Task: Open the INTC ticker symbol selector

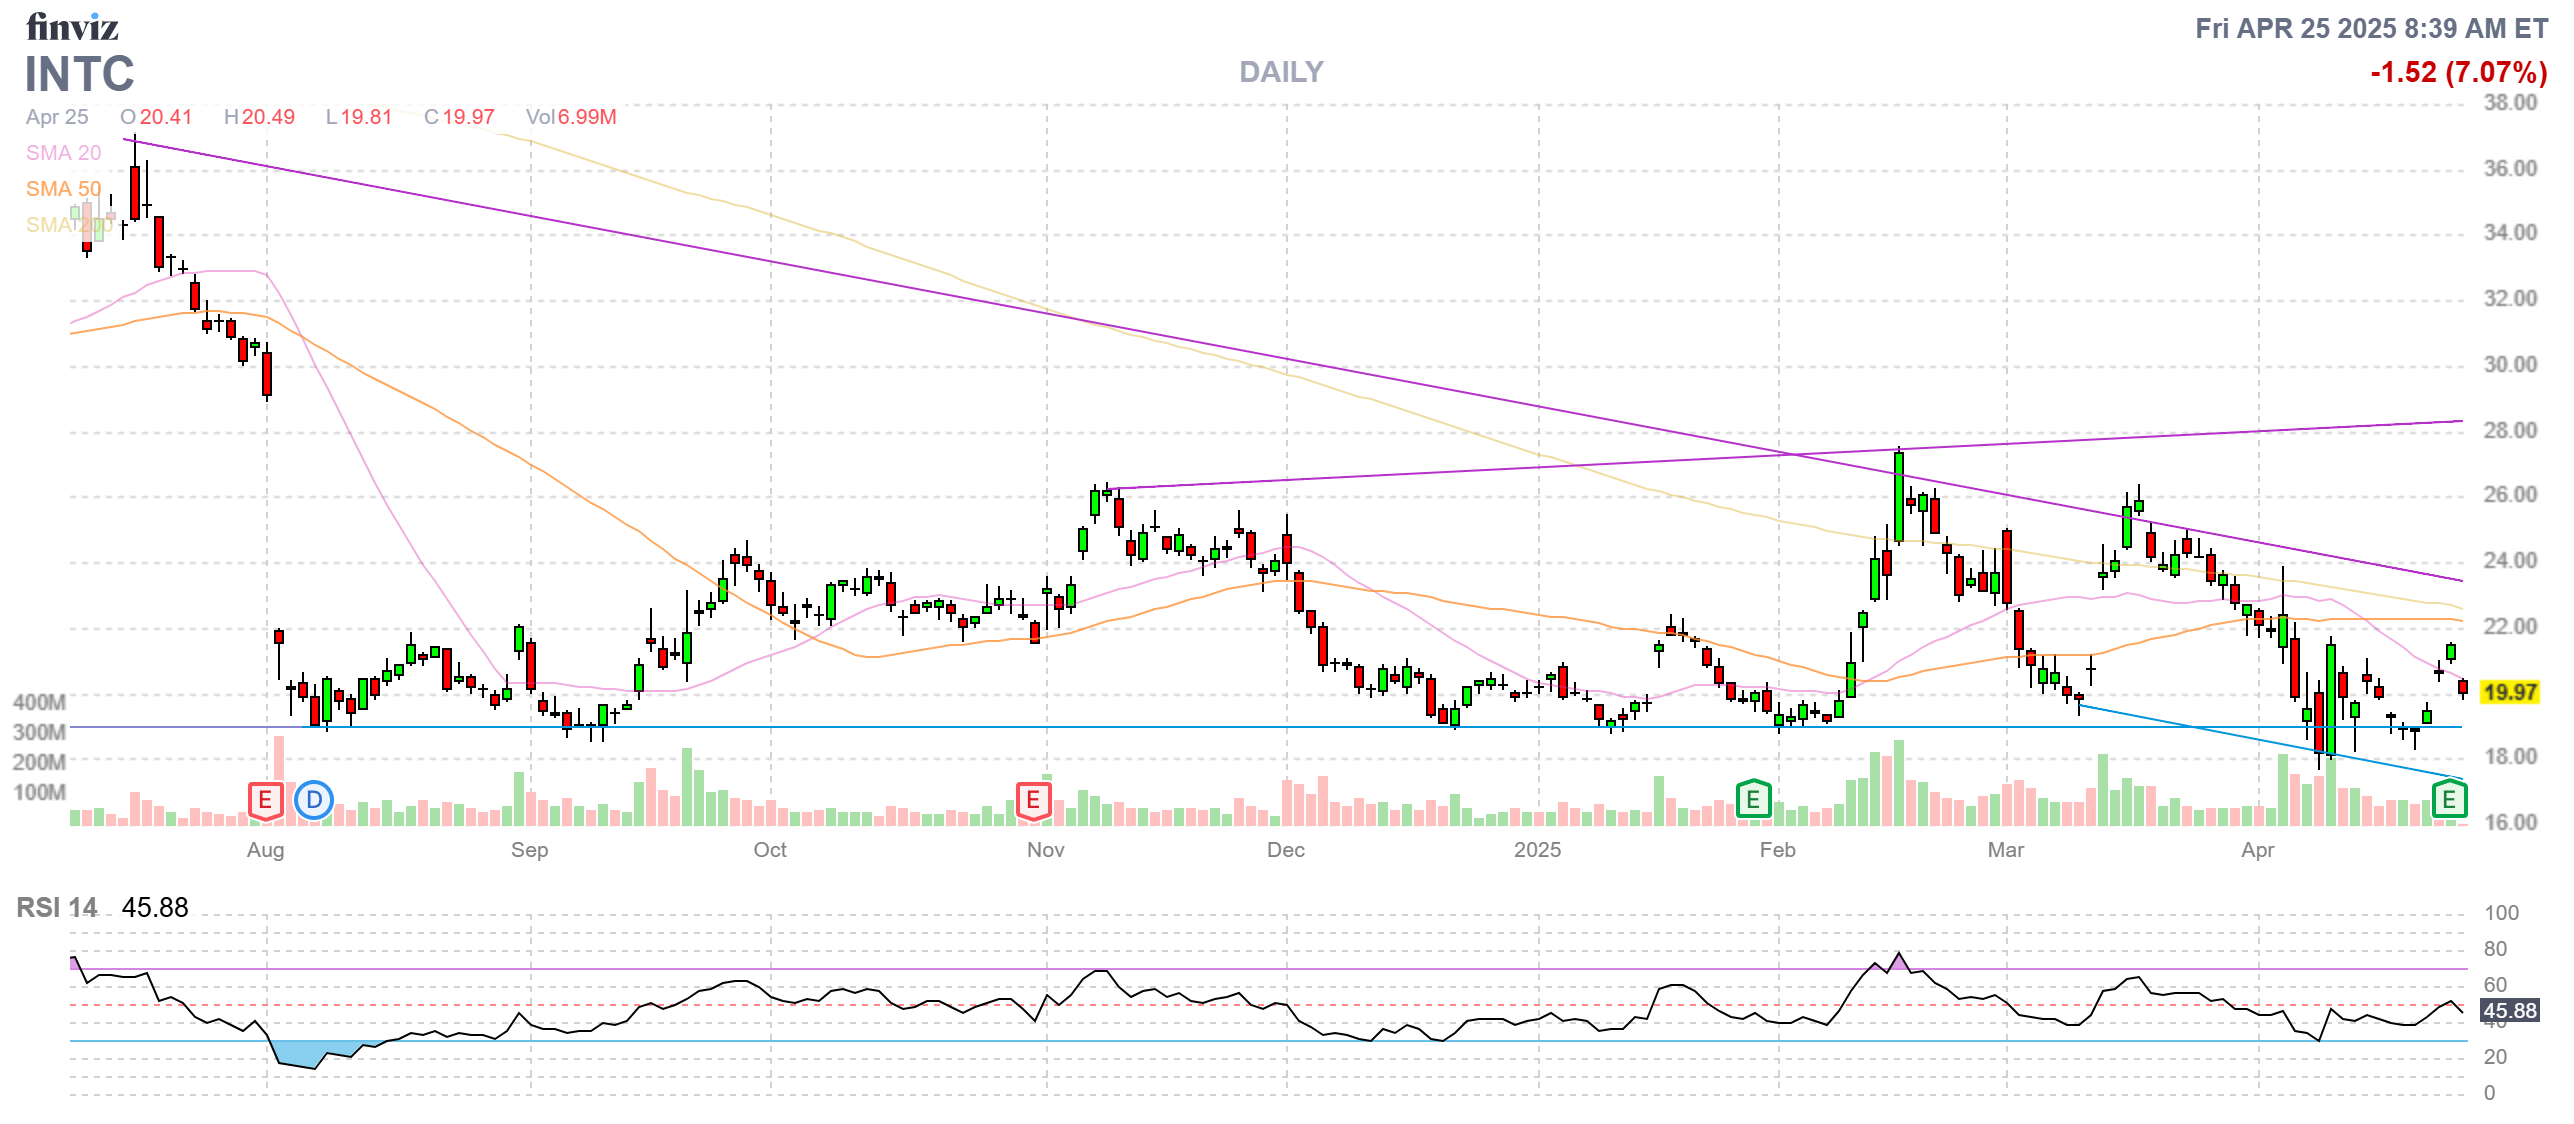Action: (x=79, y=74)
